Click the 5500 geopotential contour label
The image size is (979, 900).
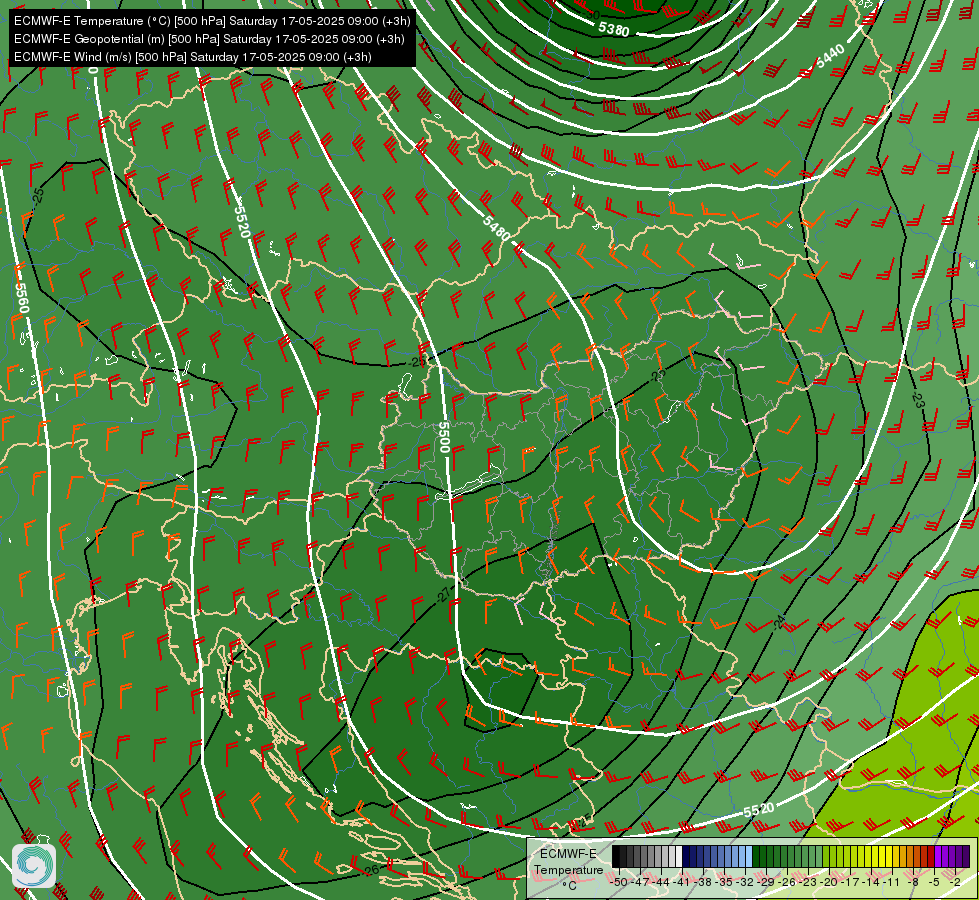click(x=443, y=437)
